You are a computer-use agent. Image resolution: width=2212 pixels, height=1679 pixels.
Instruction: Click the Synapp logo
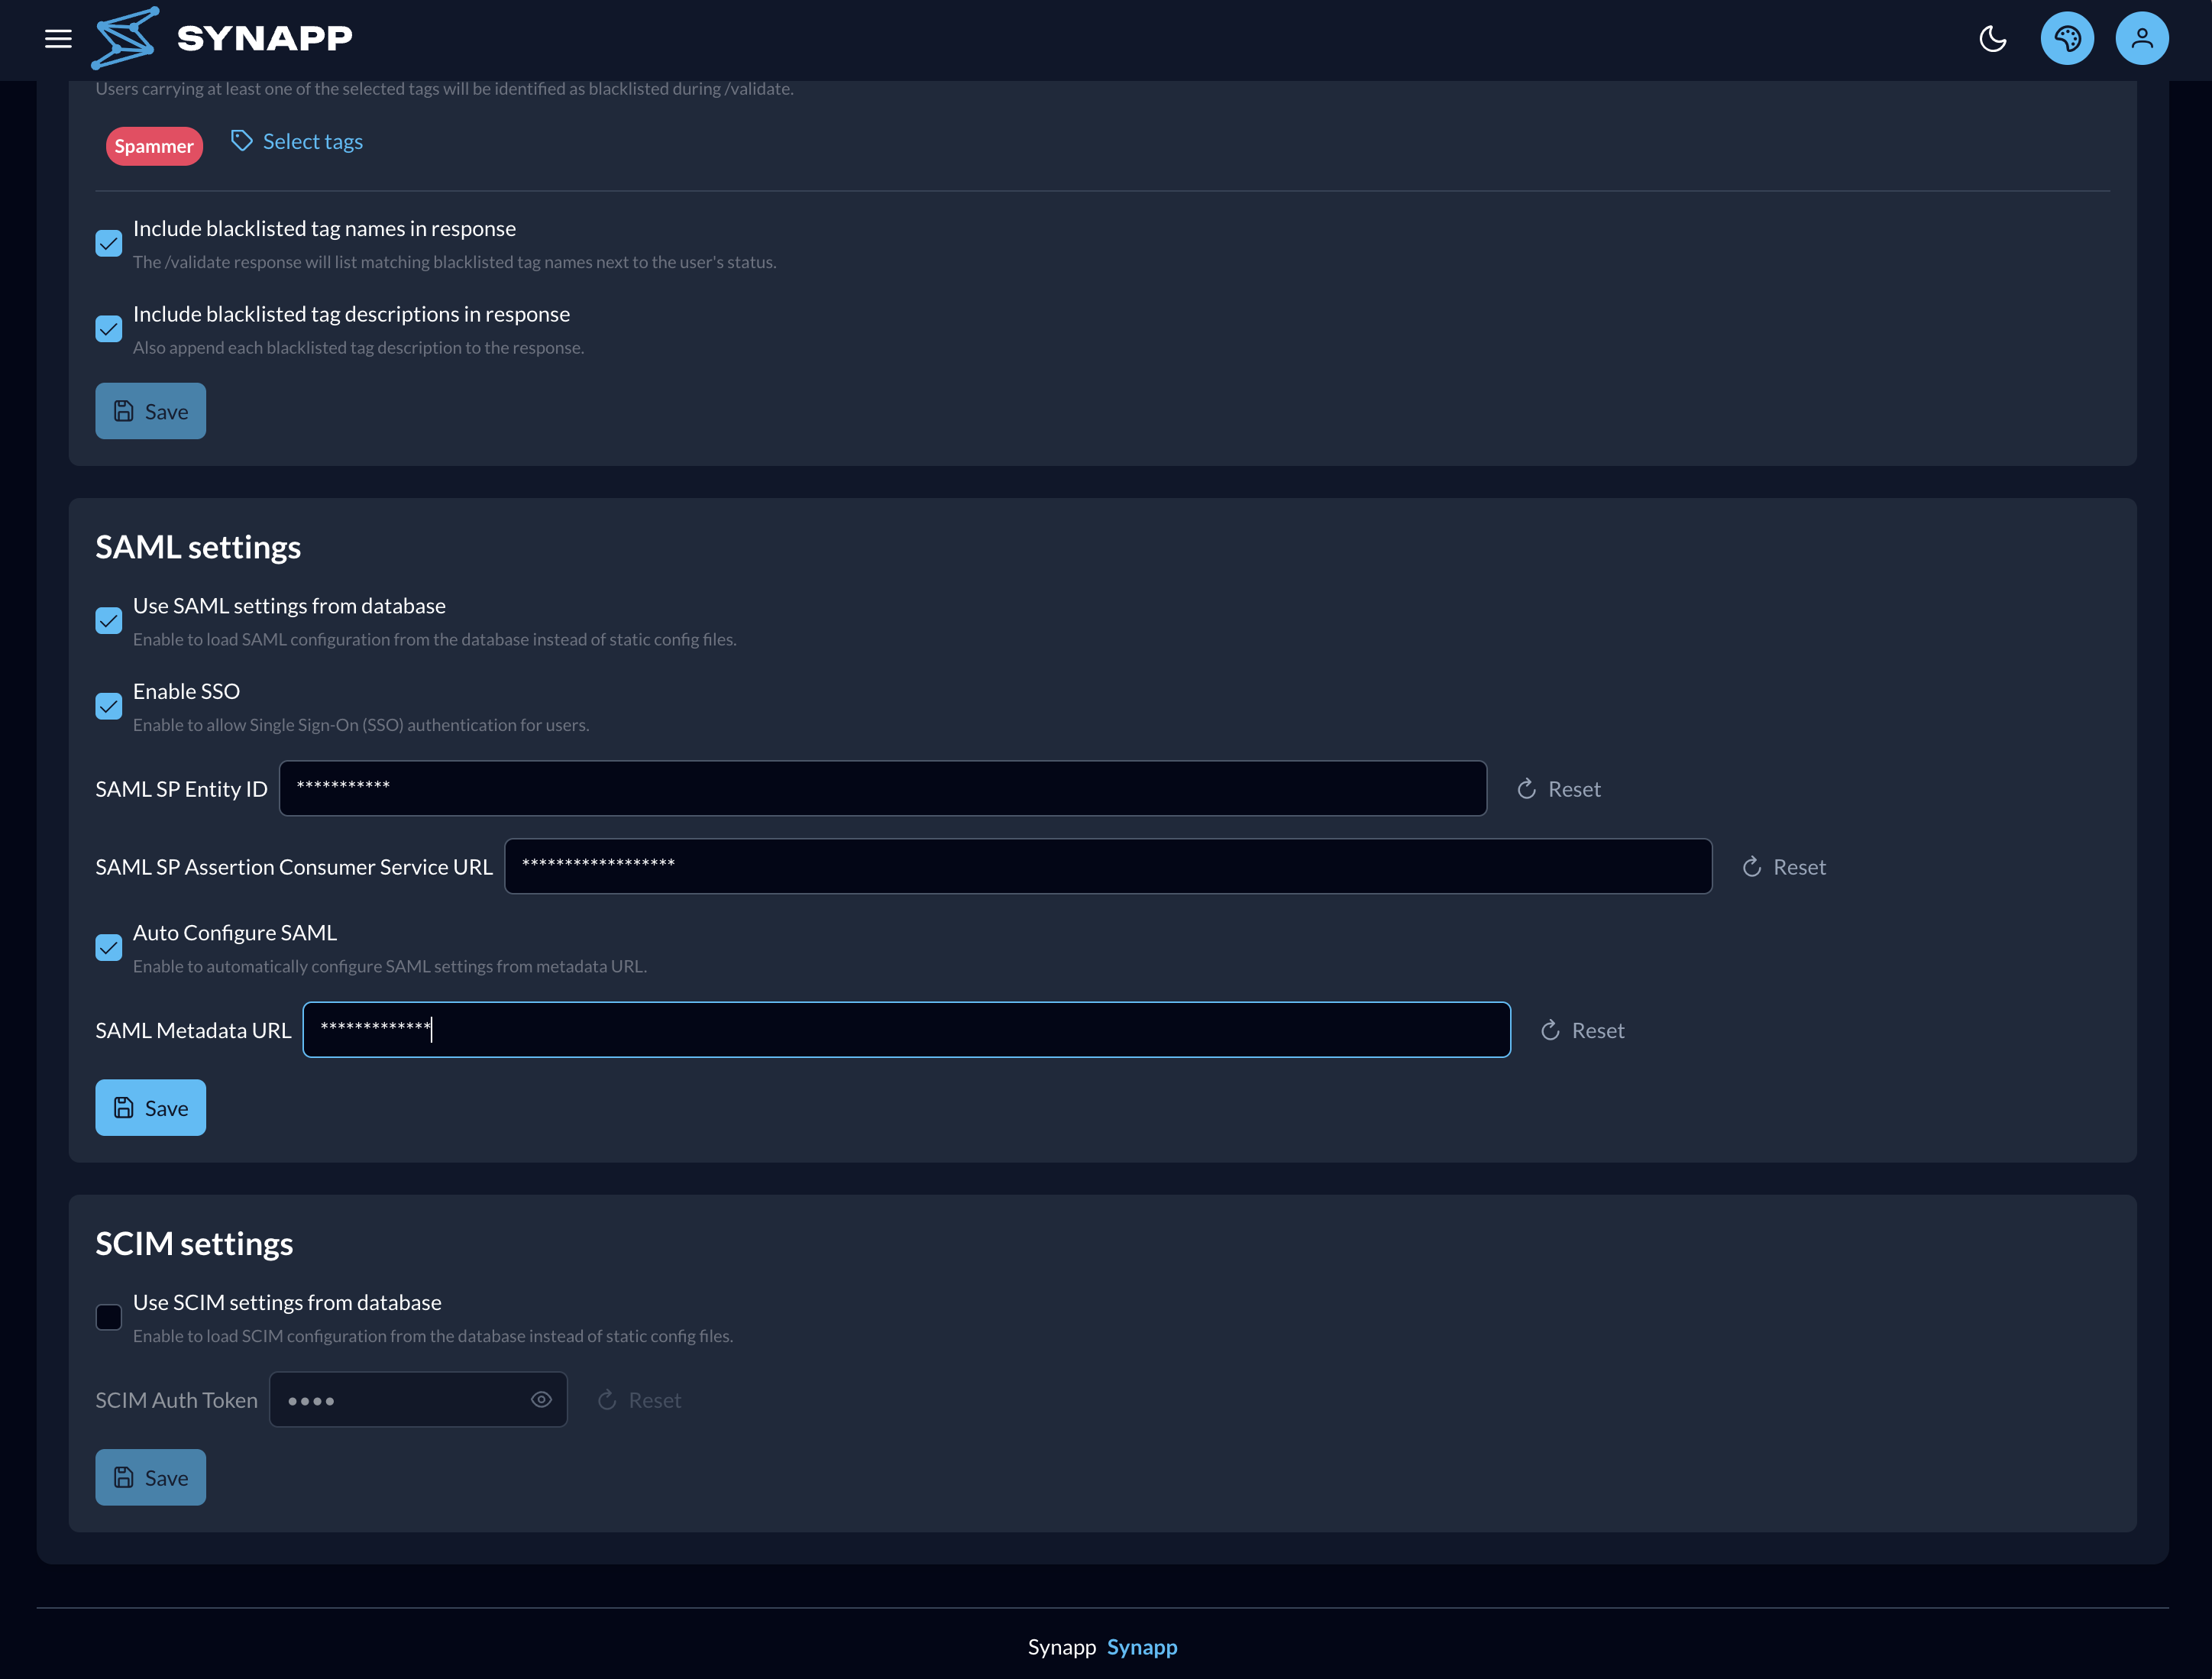pos(126,38)
